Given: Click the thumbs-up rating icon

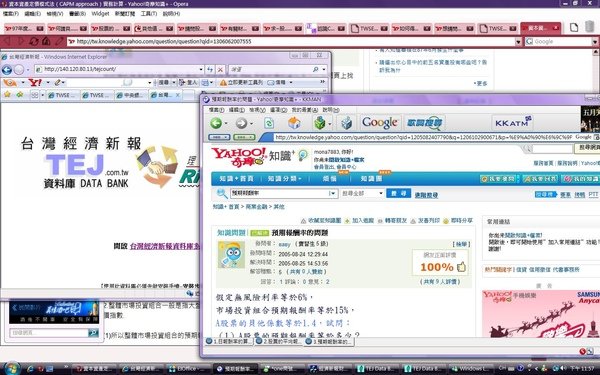Looking at the screenshot, I should click(x=461, y=267).
